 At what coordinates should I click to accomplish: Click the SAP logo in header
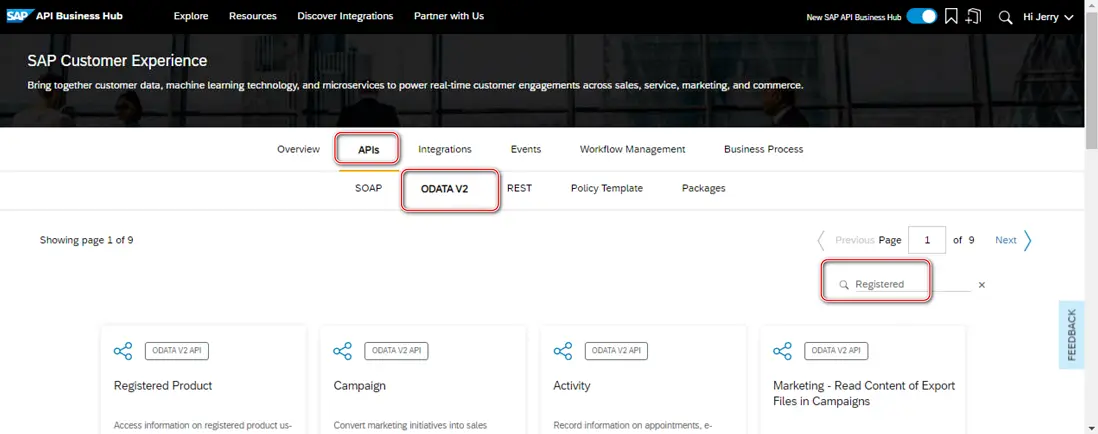[x=19, y=16]
